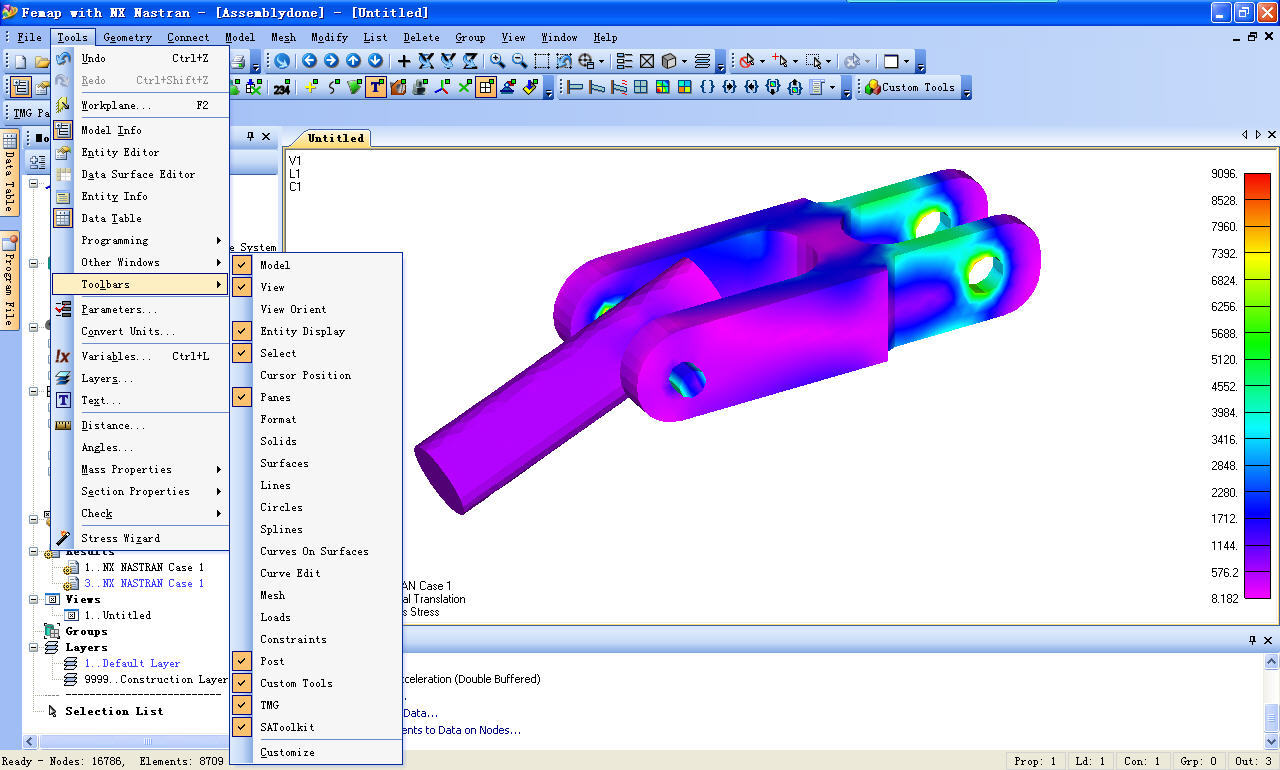This screenshot has height=770, width=1280.
Task: Click the background color swatch icon
Action: pos(891,61)
